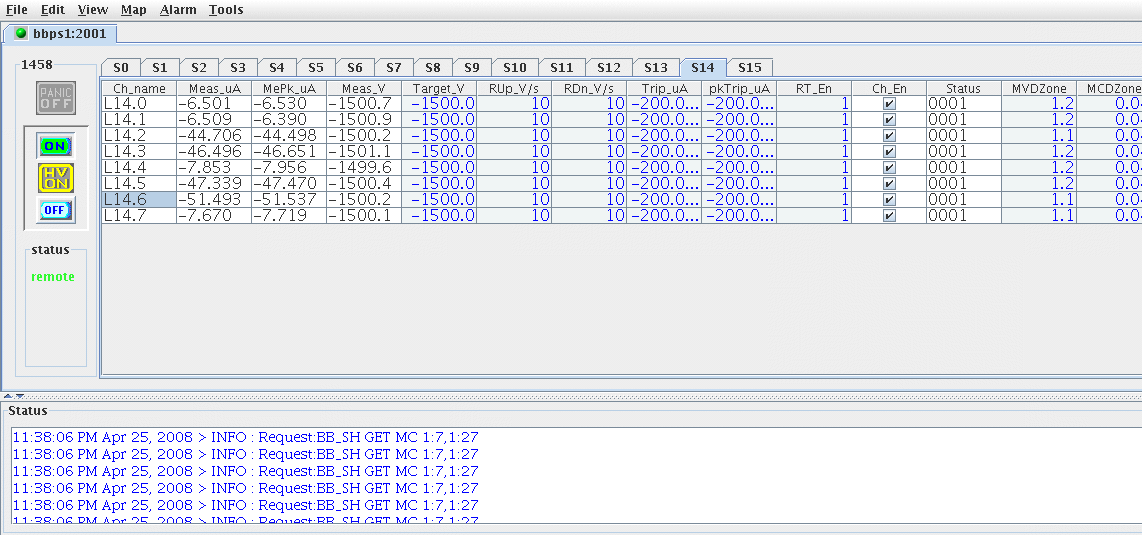Click the yellow HV ON button
Image resolution: width=1142 pixels, height=536 pixels.
tap(55, 178)
